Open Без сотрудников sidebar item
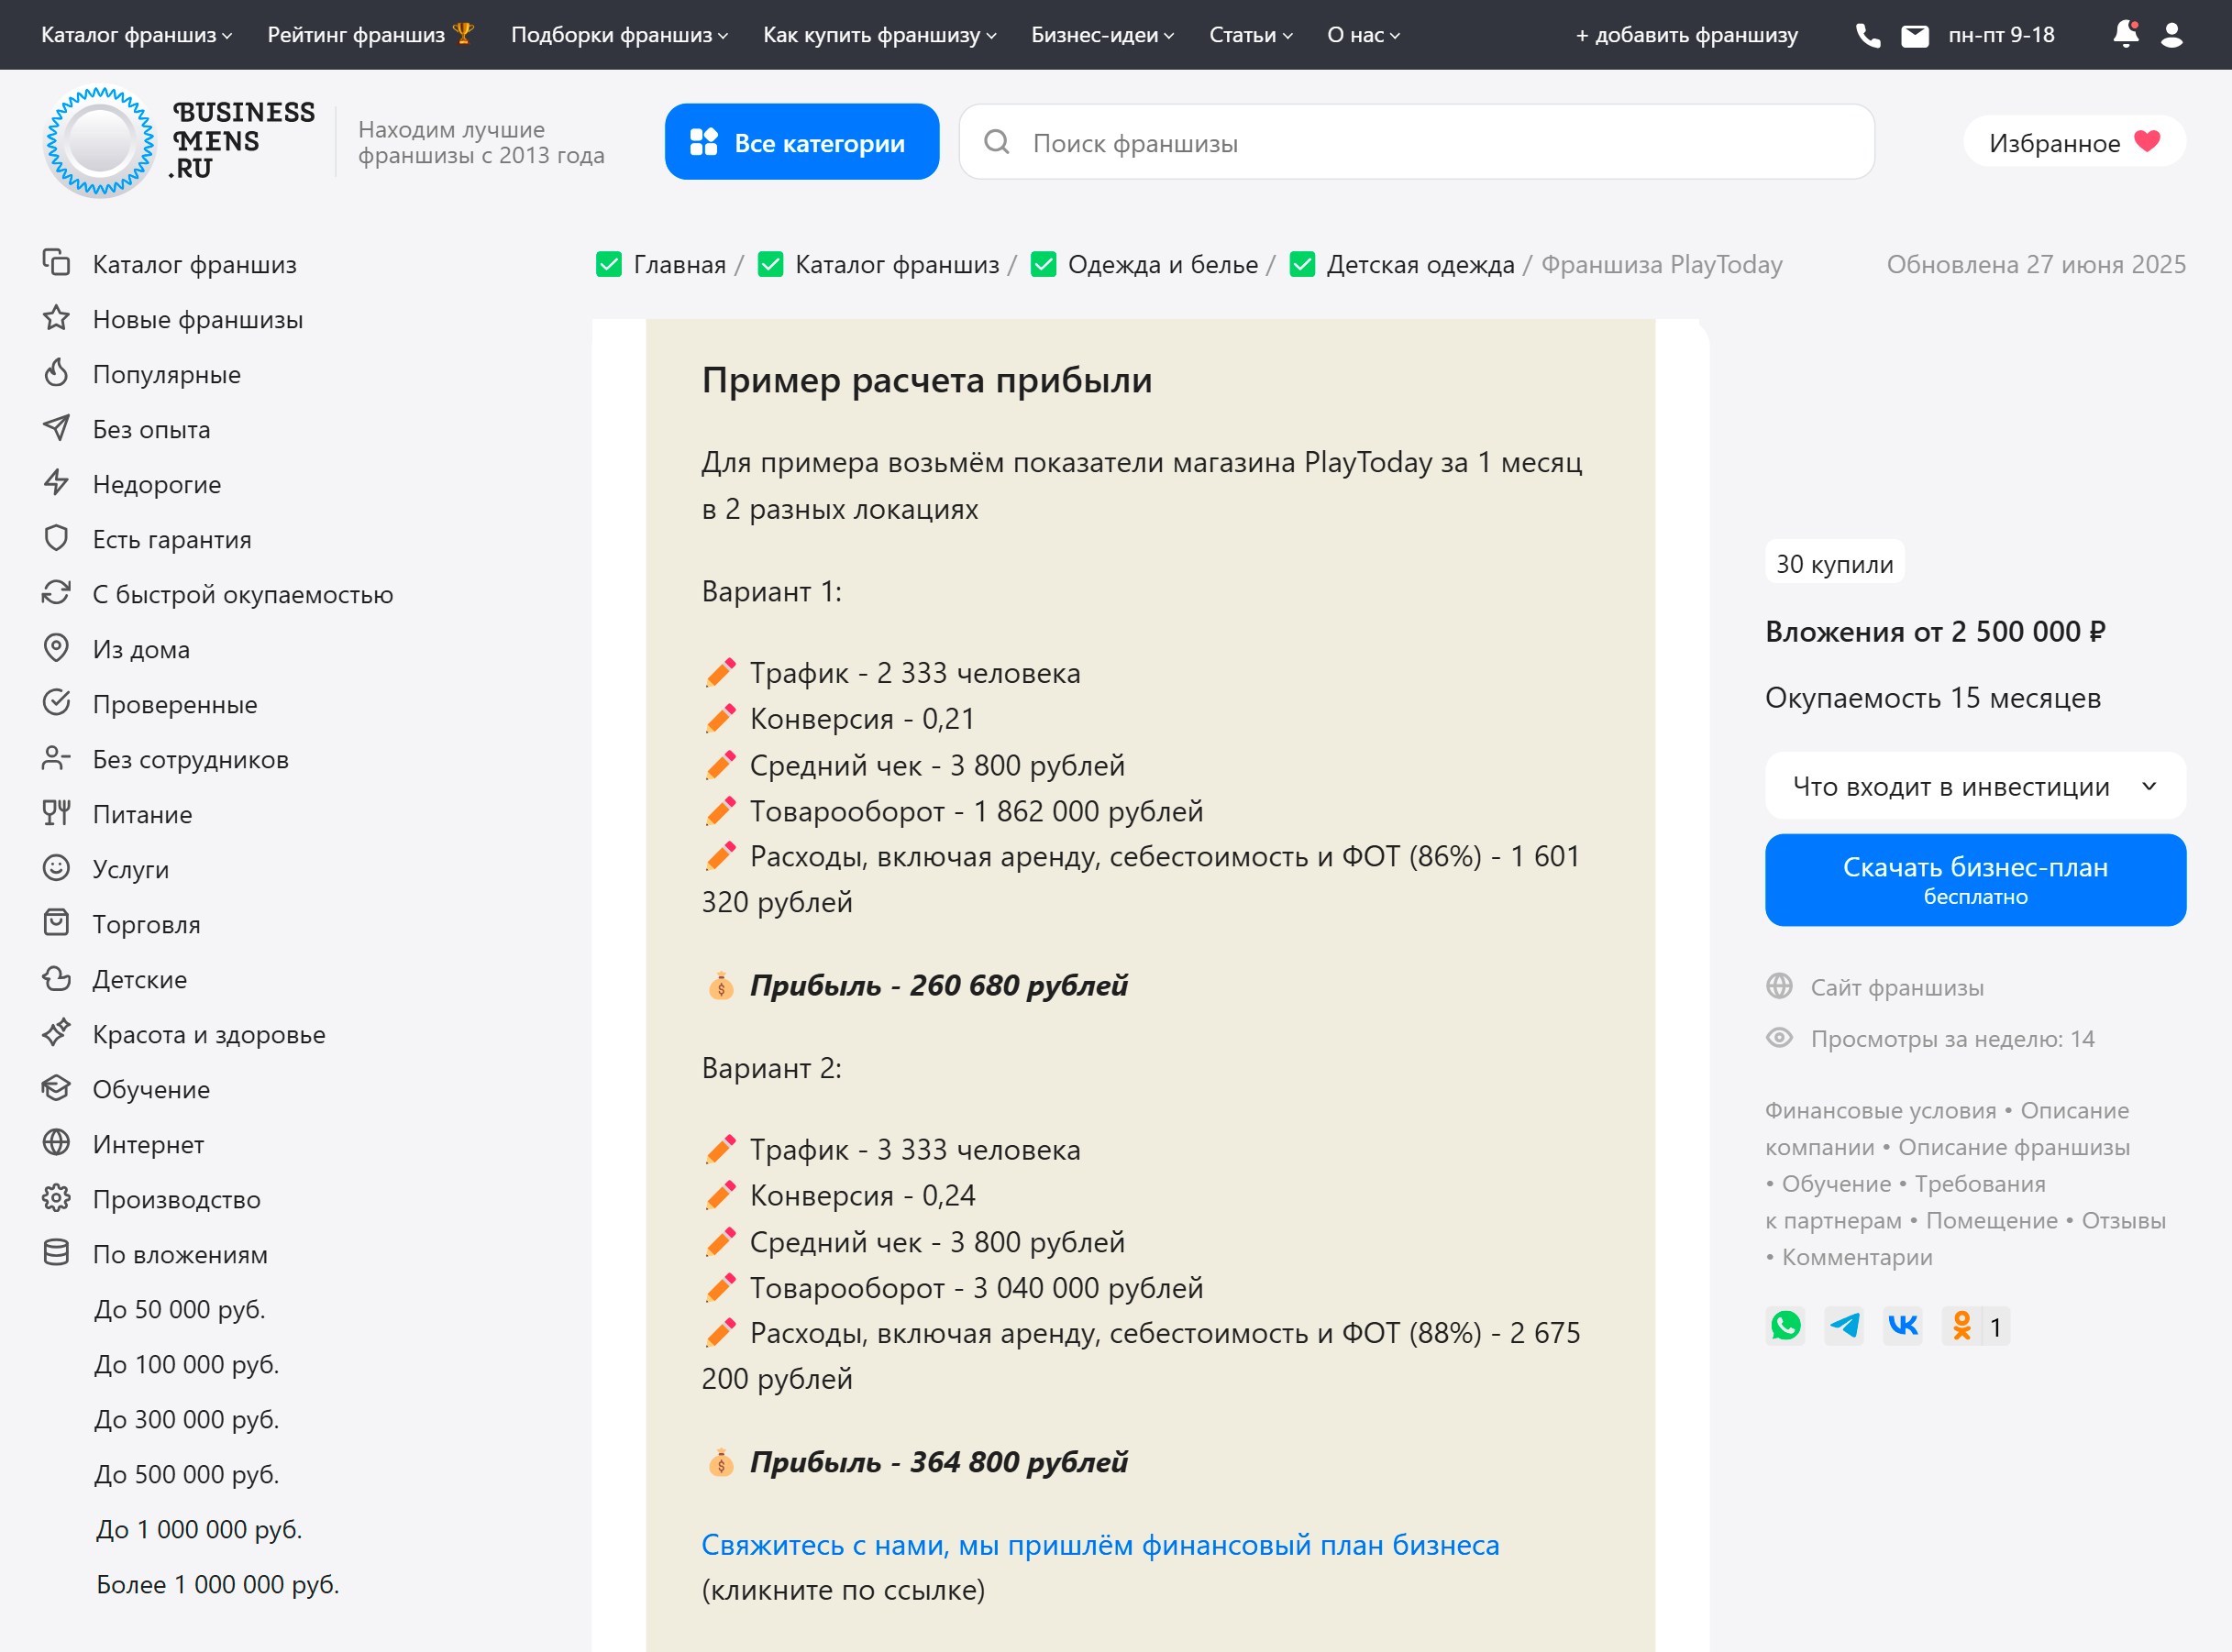Viewport: 2232px width, 1652px height. 190,759
